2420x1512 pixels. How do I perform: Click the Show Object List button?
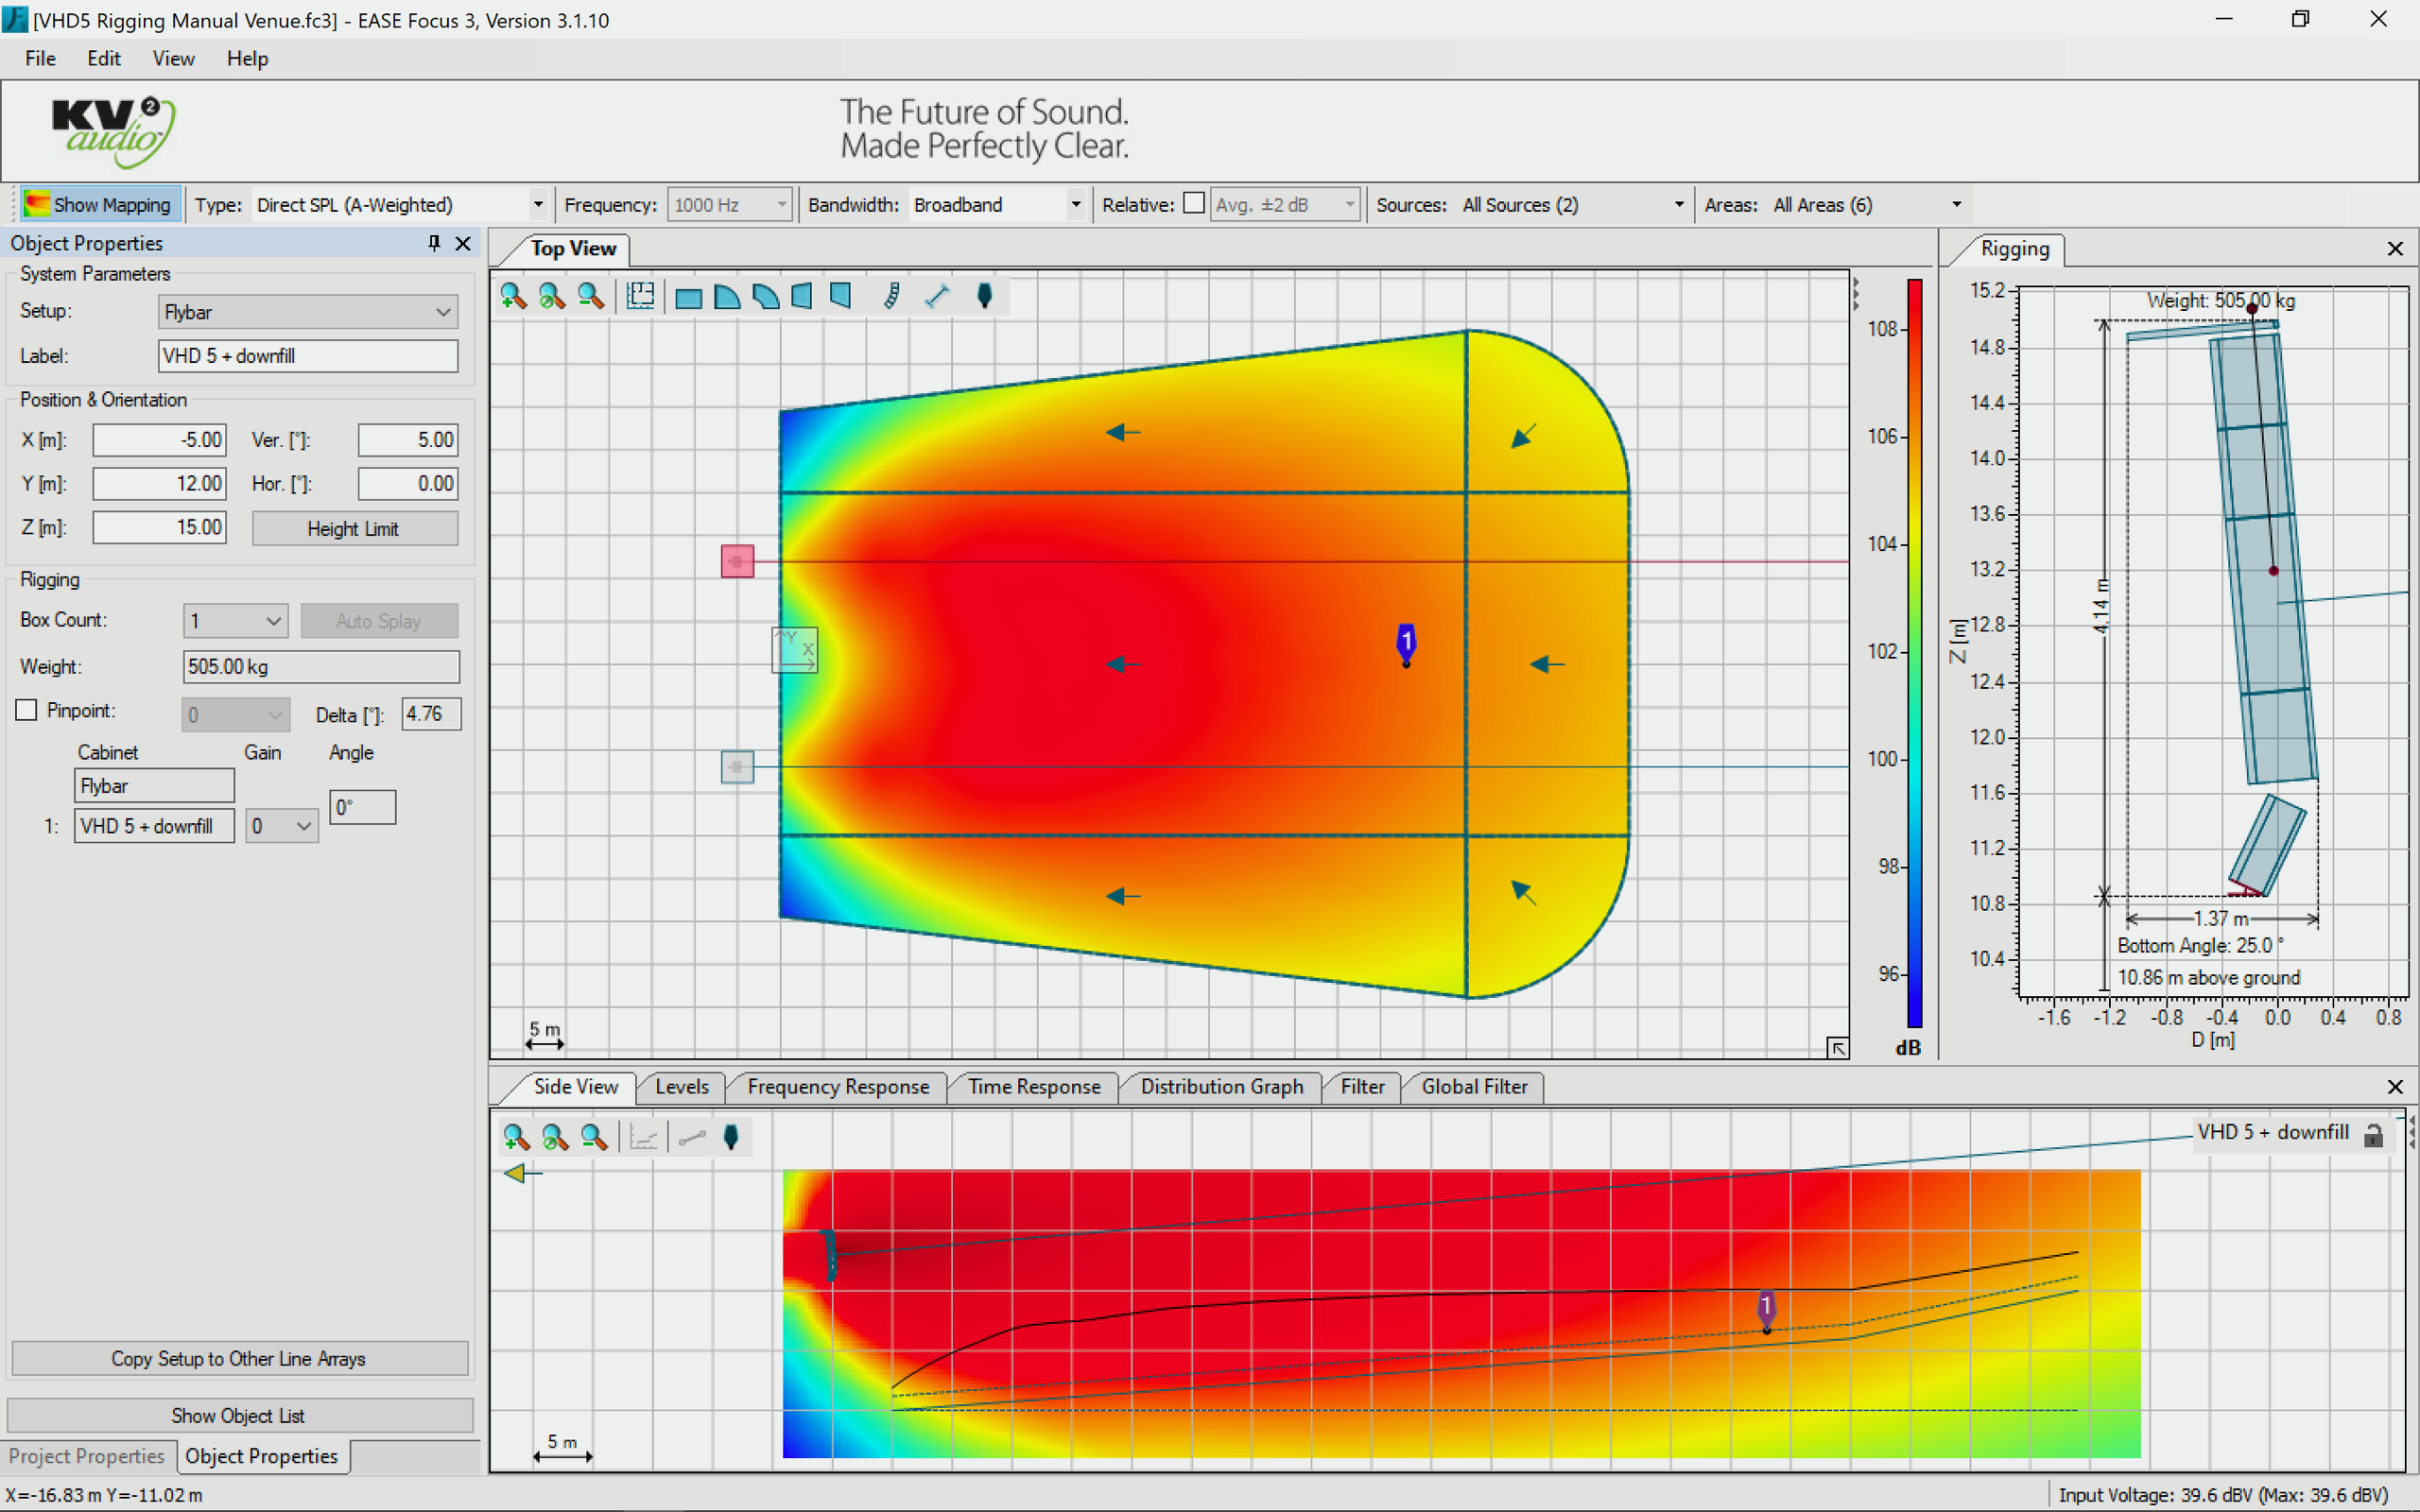[x=239, y=1416]
